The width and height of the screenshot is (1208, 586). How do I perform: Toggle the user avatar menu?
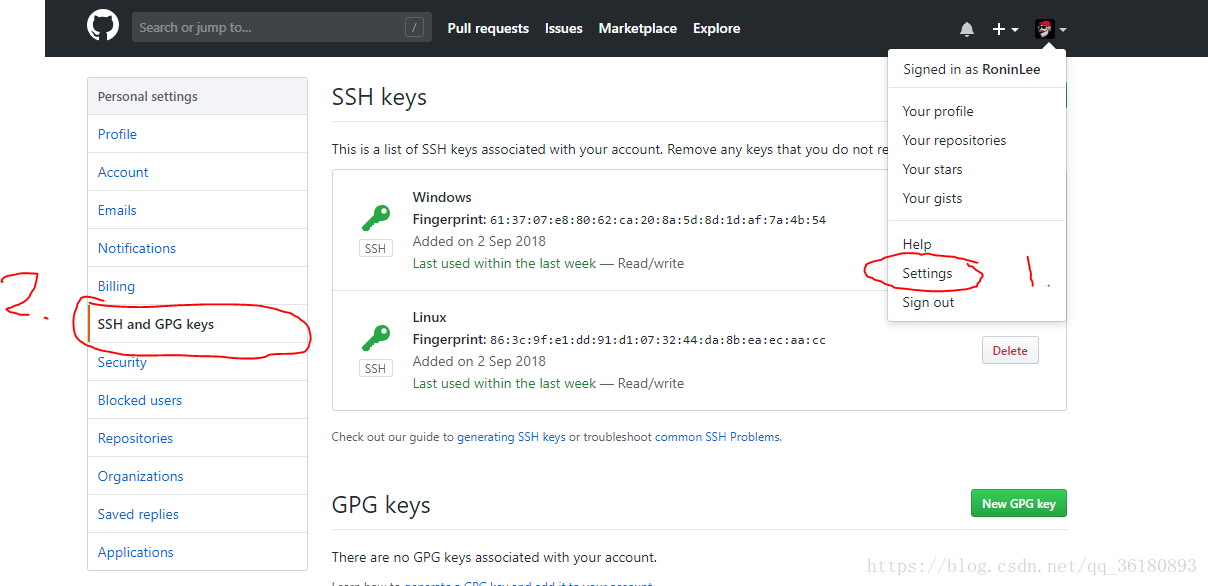pyautogui.click(x=1051, y=29)
